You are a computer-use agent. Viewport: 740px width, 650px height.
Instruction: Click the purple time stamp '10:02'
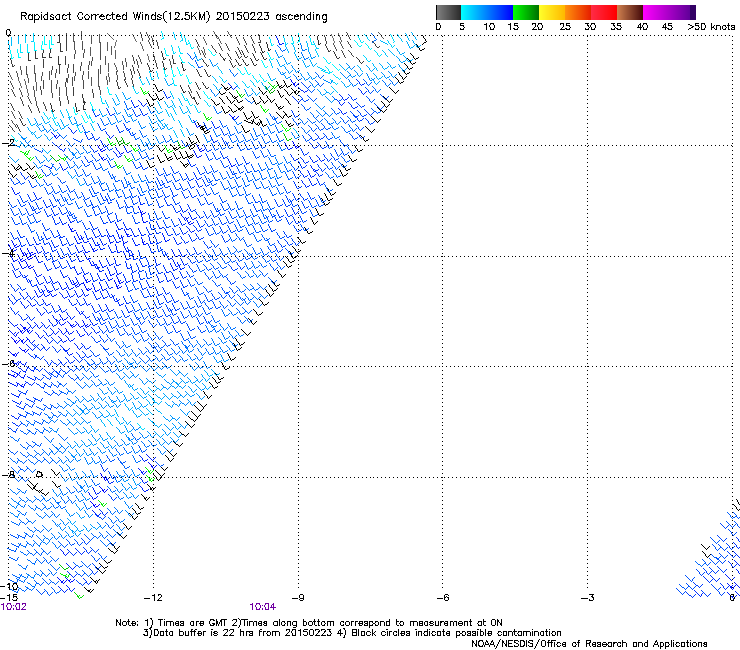(14, 607)
